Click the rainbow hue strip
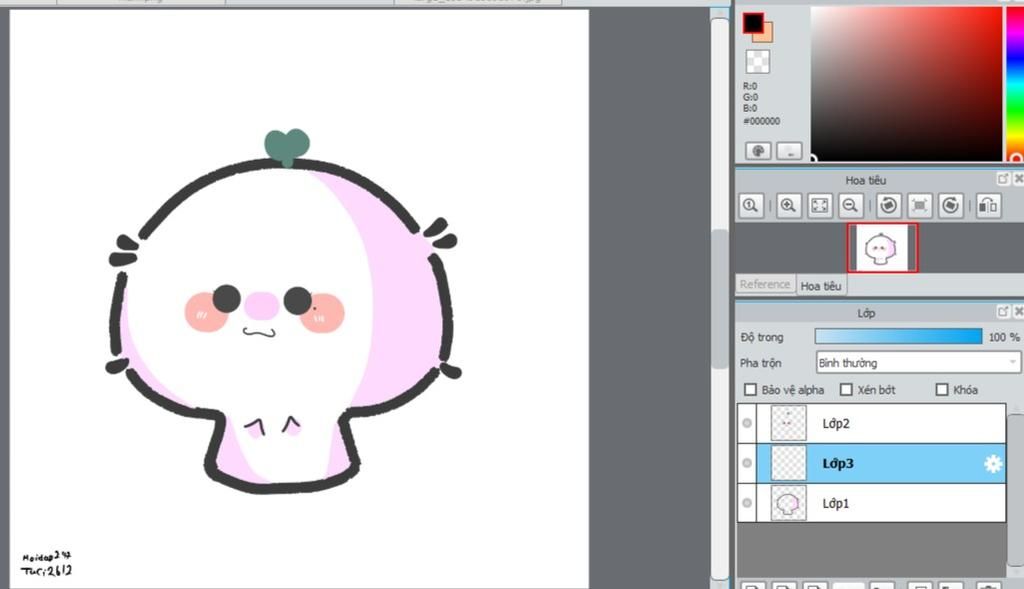Image resolution: width=1024 pixels, height=589 pixels. point(1016,84)
